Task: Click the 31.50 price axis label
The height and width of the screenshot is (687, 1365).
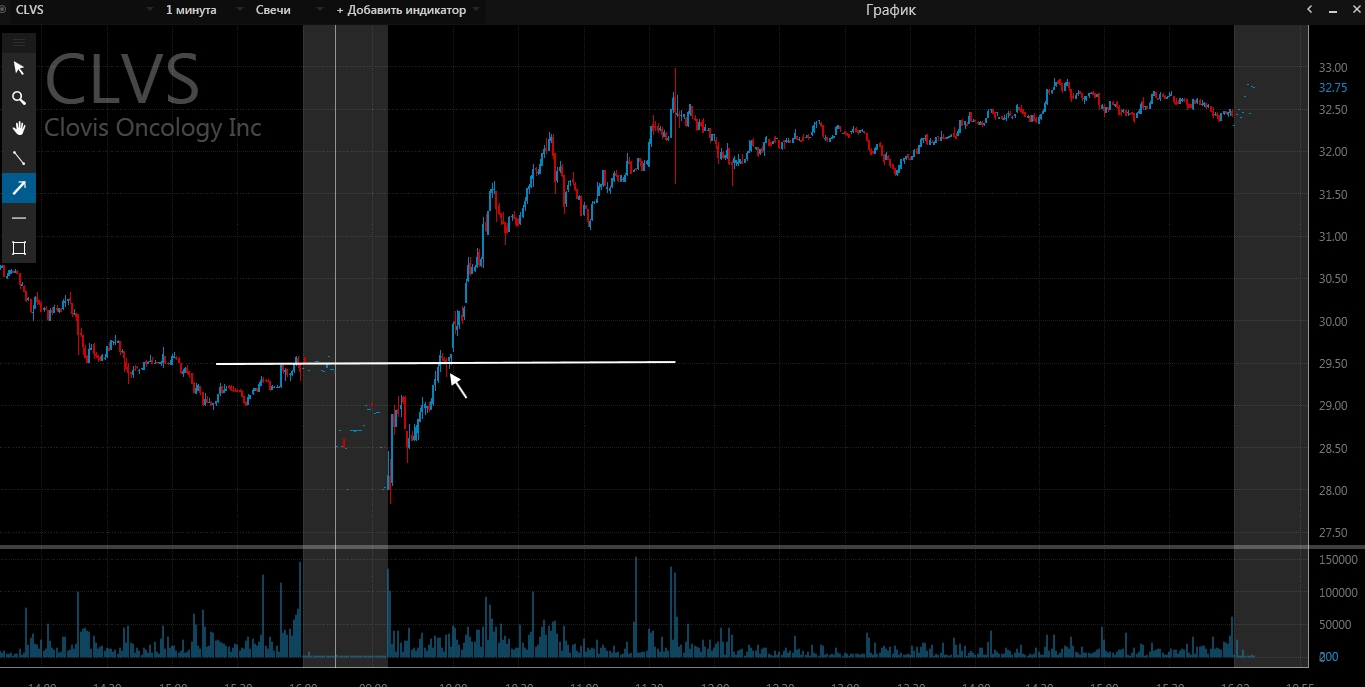Action: (x=1333, y=194)
